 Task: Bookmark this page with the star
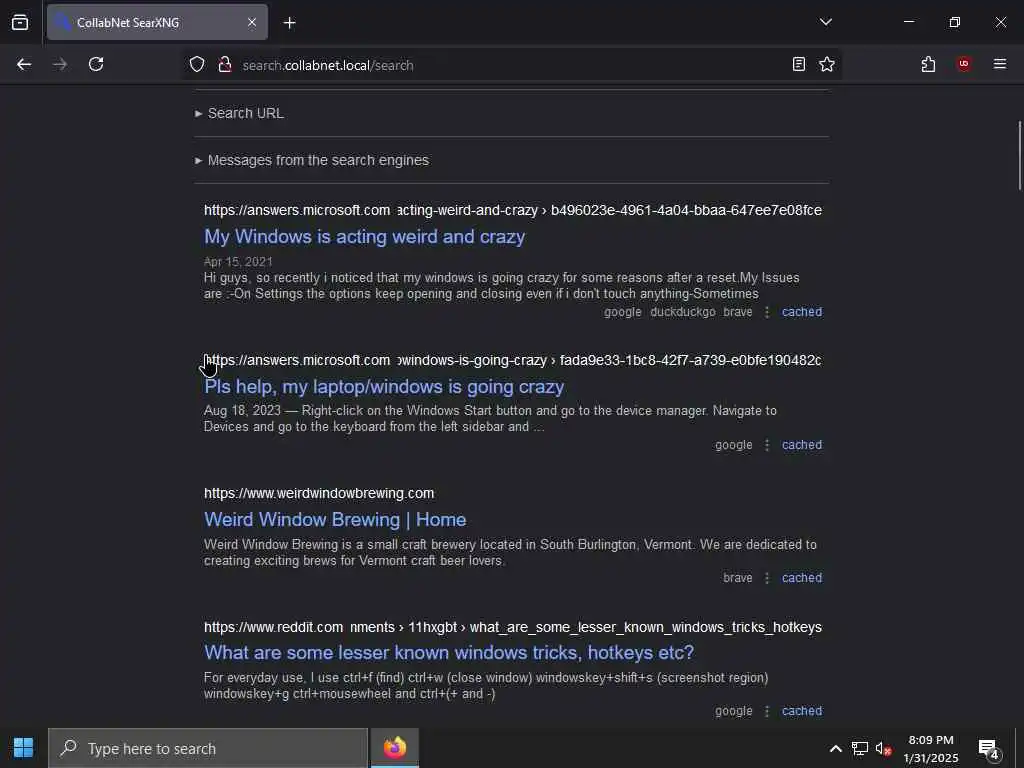(x=827, y=65)
